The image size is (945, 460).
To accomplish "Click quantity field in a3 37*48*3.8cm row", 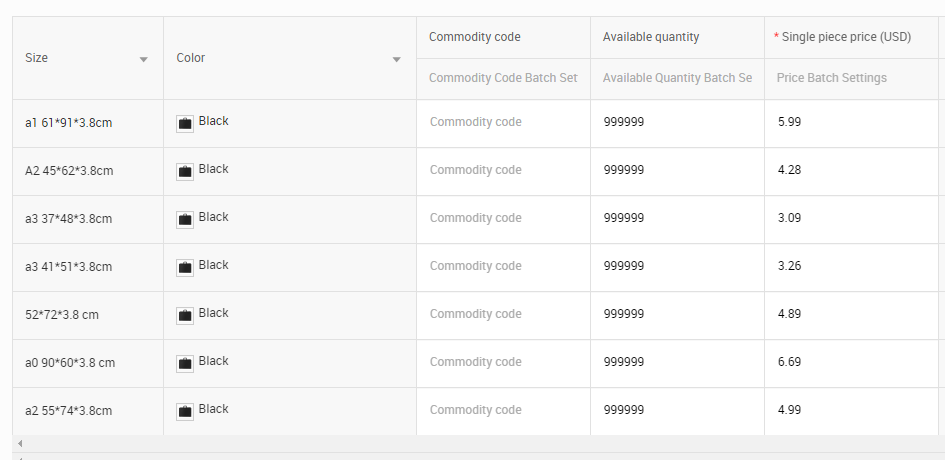I will 677,218.
